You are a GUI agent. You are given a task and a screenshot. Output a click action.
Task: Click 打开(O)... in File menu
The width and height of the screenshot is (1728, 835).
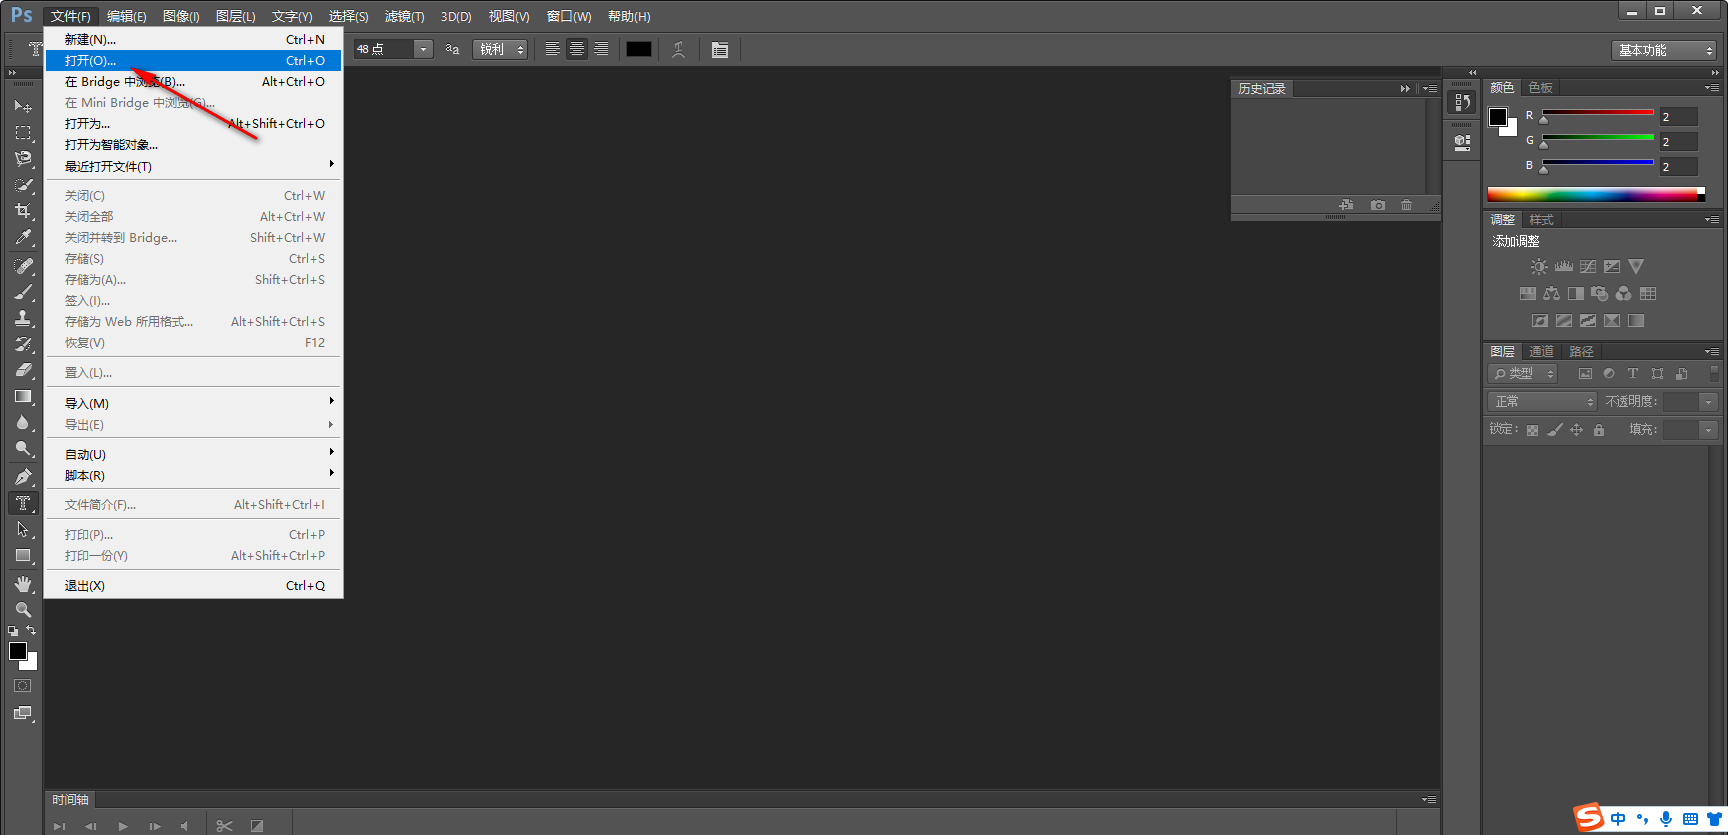pyautogui.click(x=194, y=61)
